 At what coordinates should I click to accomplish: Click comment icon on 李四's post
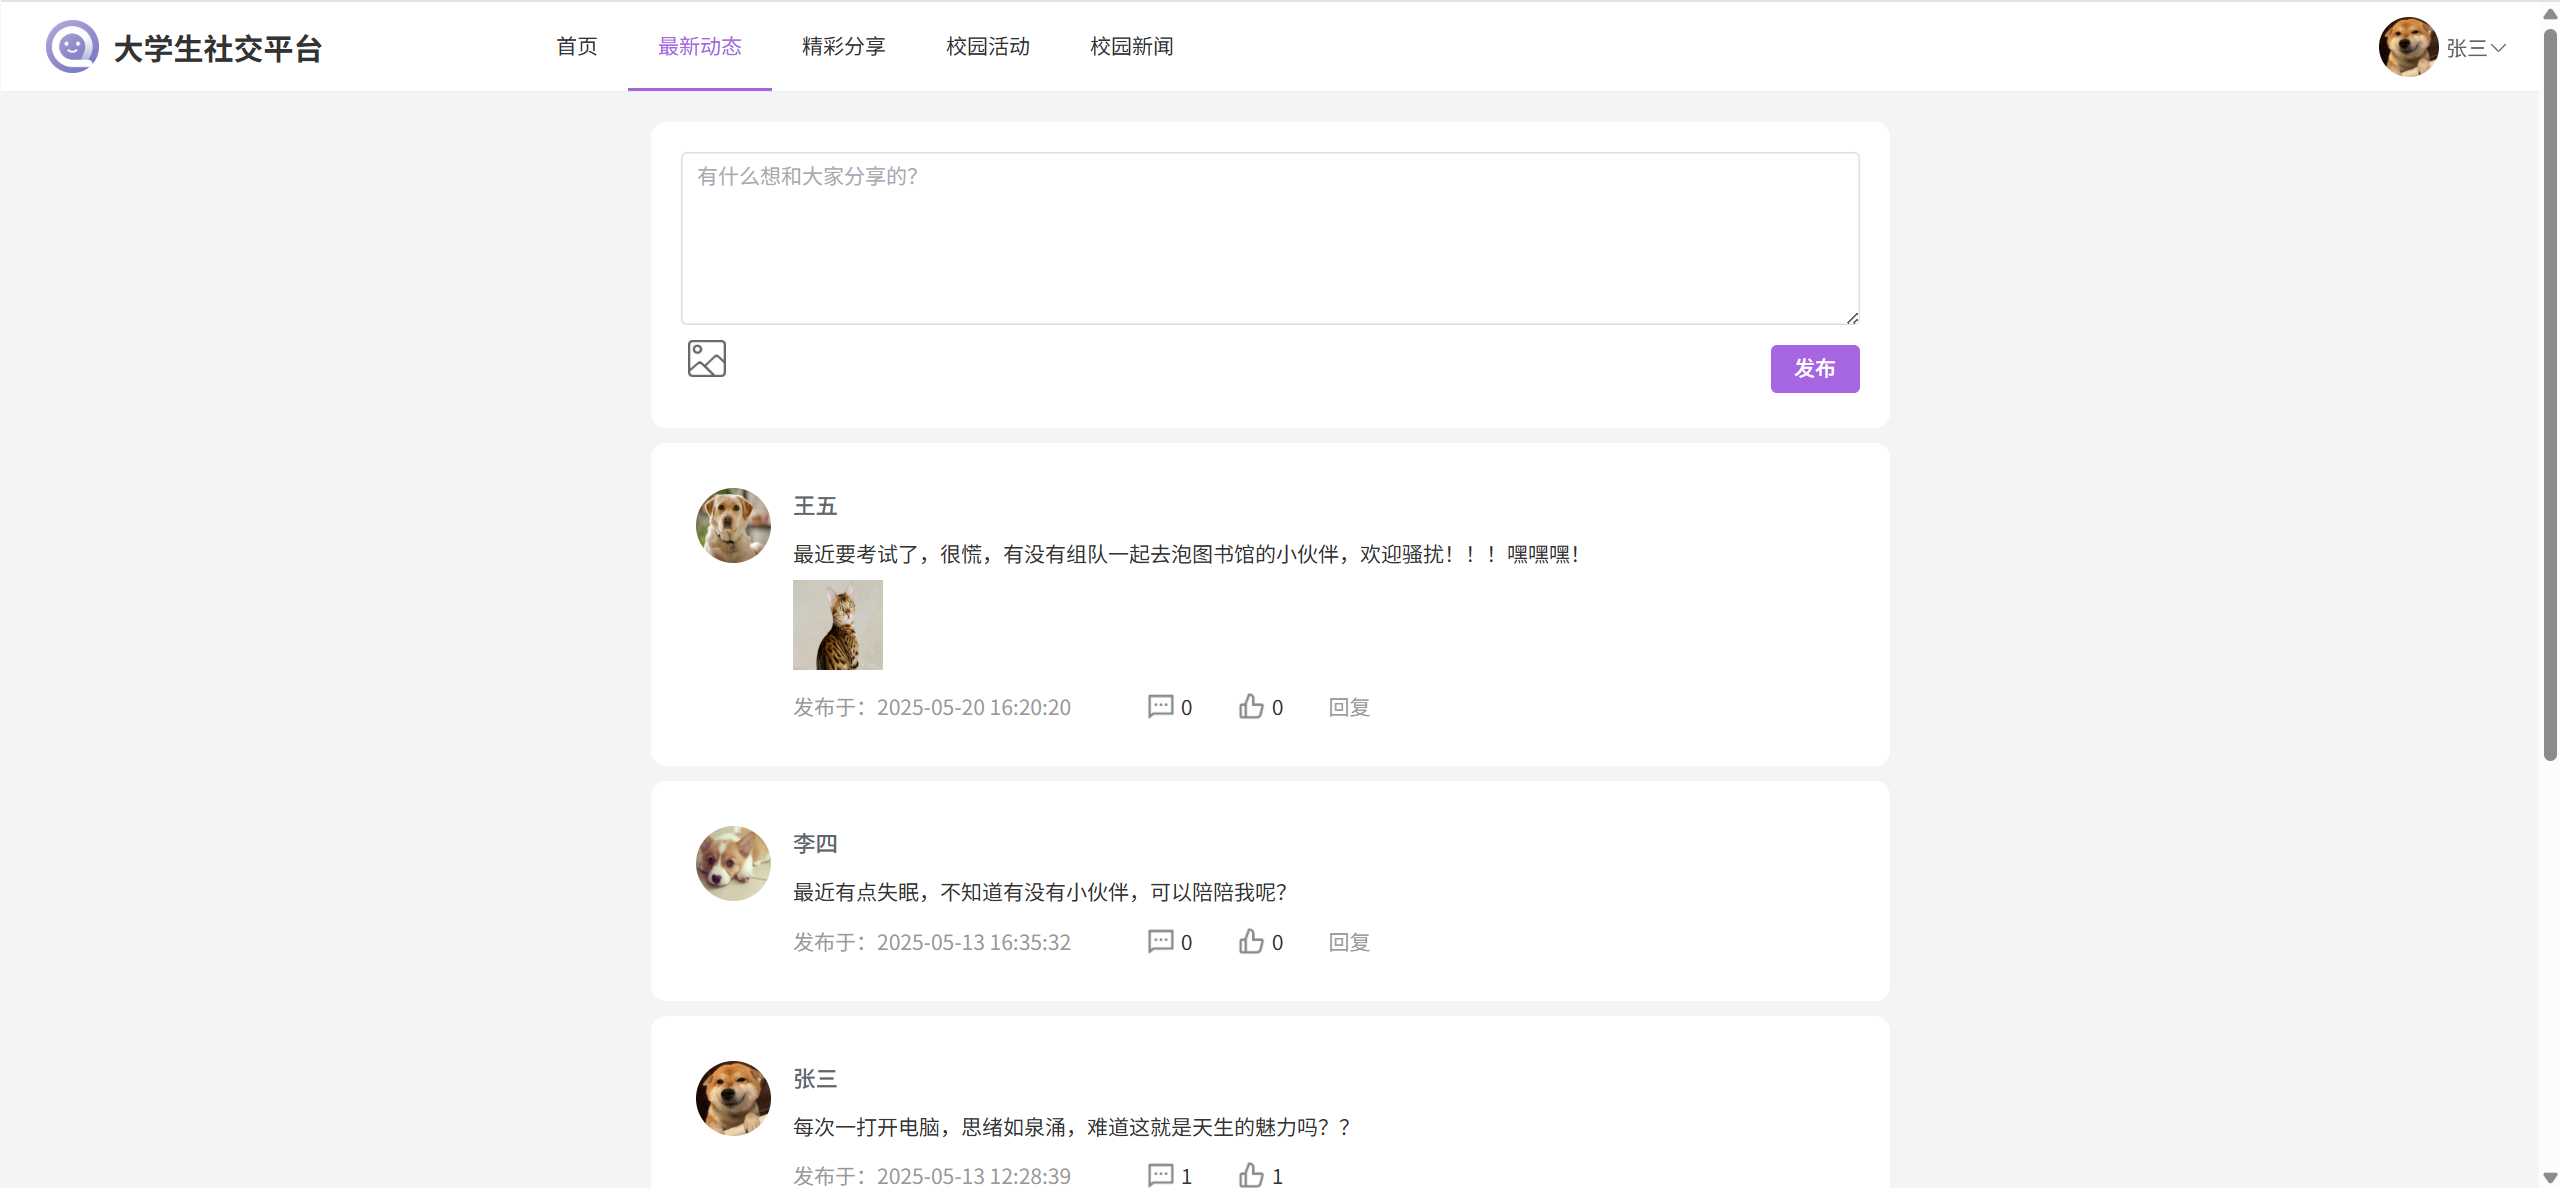coord(1160,942)
